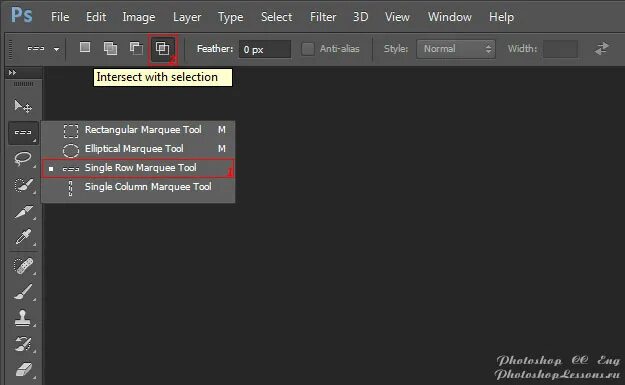This screenshot has width=625, height=385.
Task: Select the Quick Selection tool
Action: (x=23, y=185)
